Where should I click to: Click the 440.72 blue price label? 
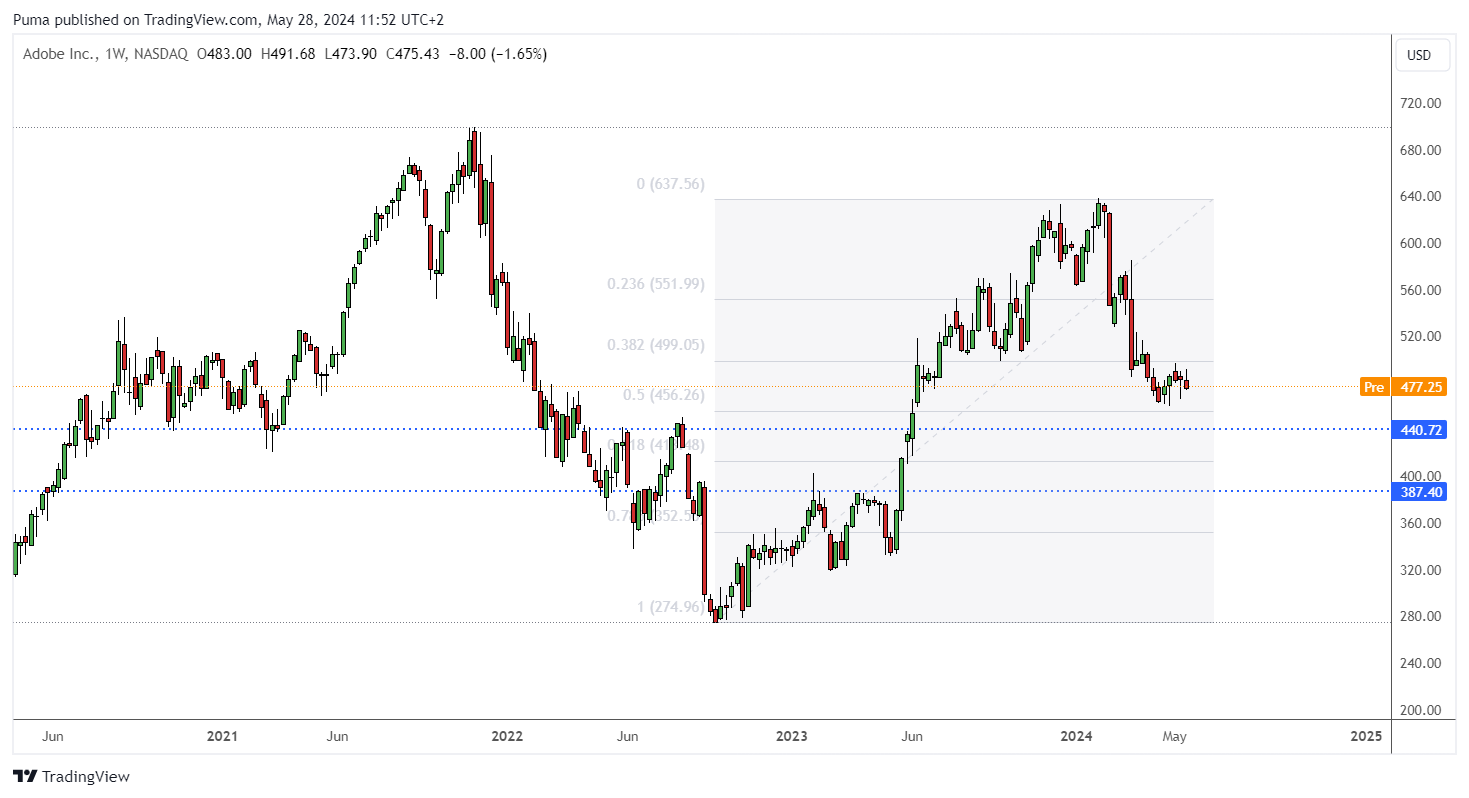click(1420, 429)
